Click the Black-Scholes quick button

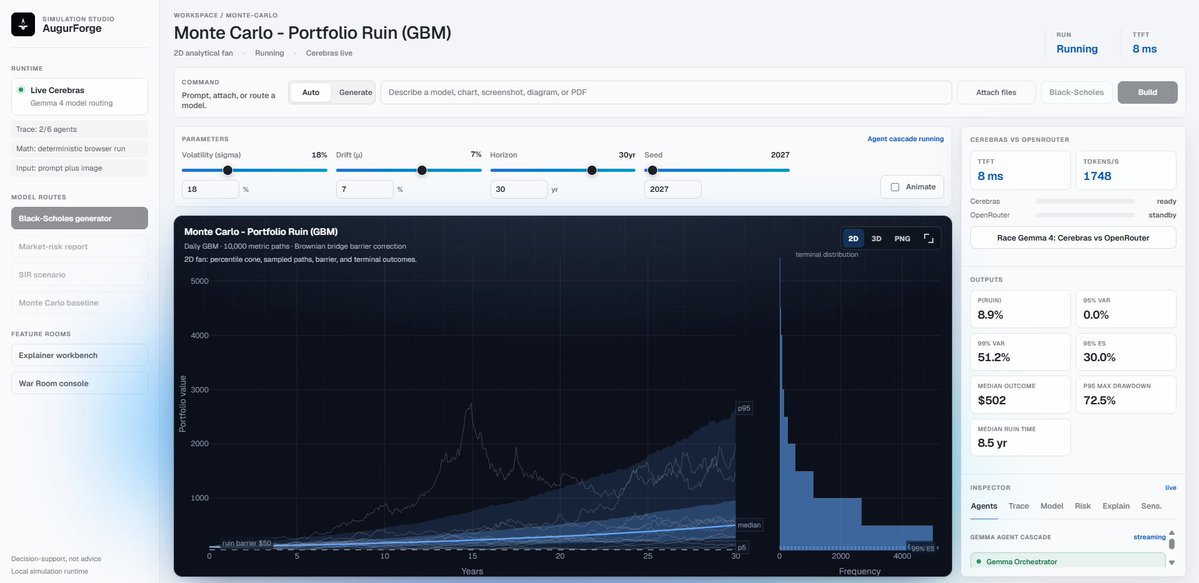(x=1076, y=93)
